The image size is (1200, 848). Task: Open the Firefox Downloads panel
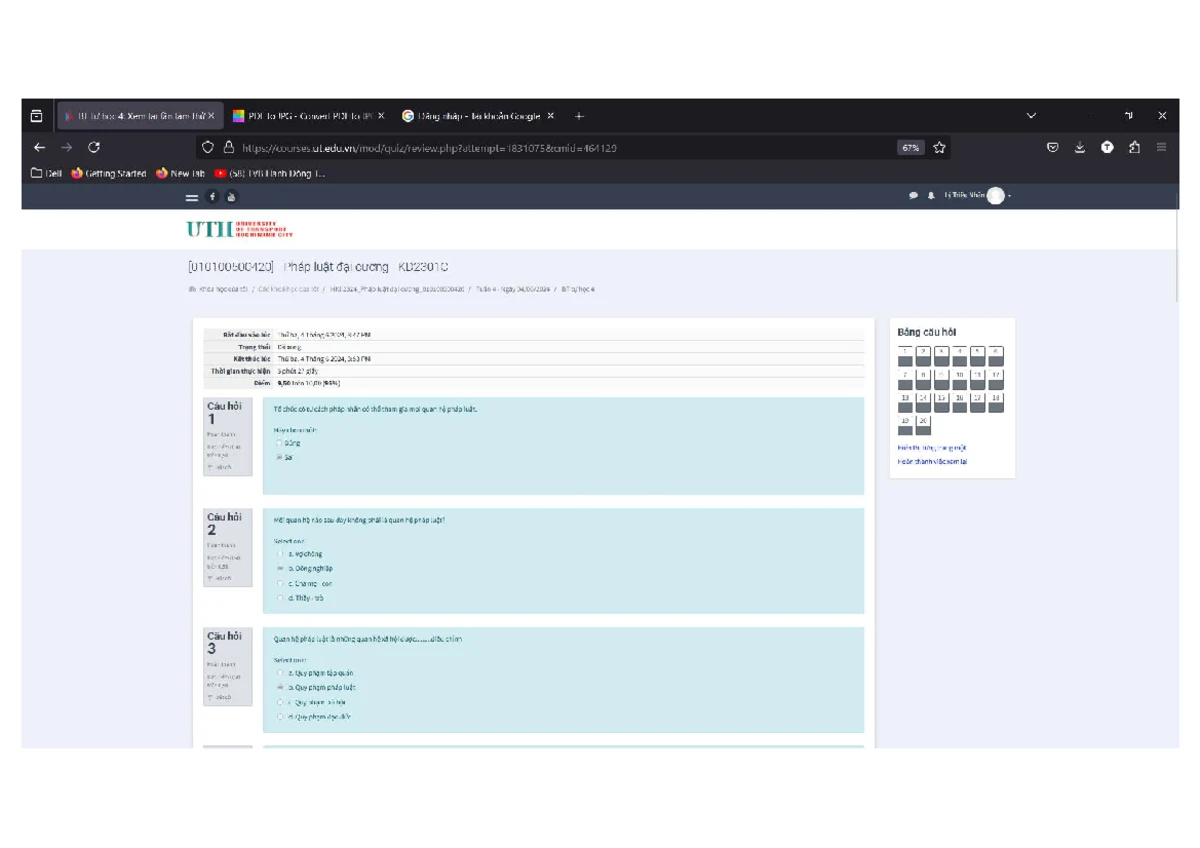(x=1080, y=147)
